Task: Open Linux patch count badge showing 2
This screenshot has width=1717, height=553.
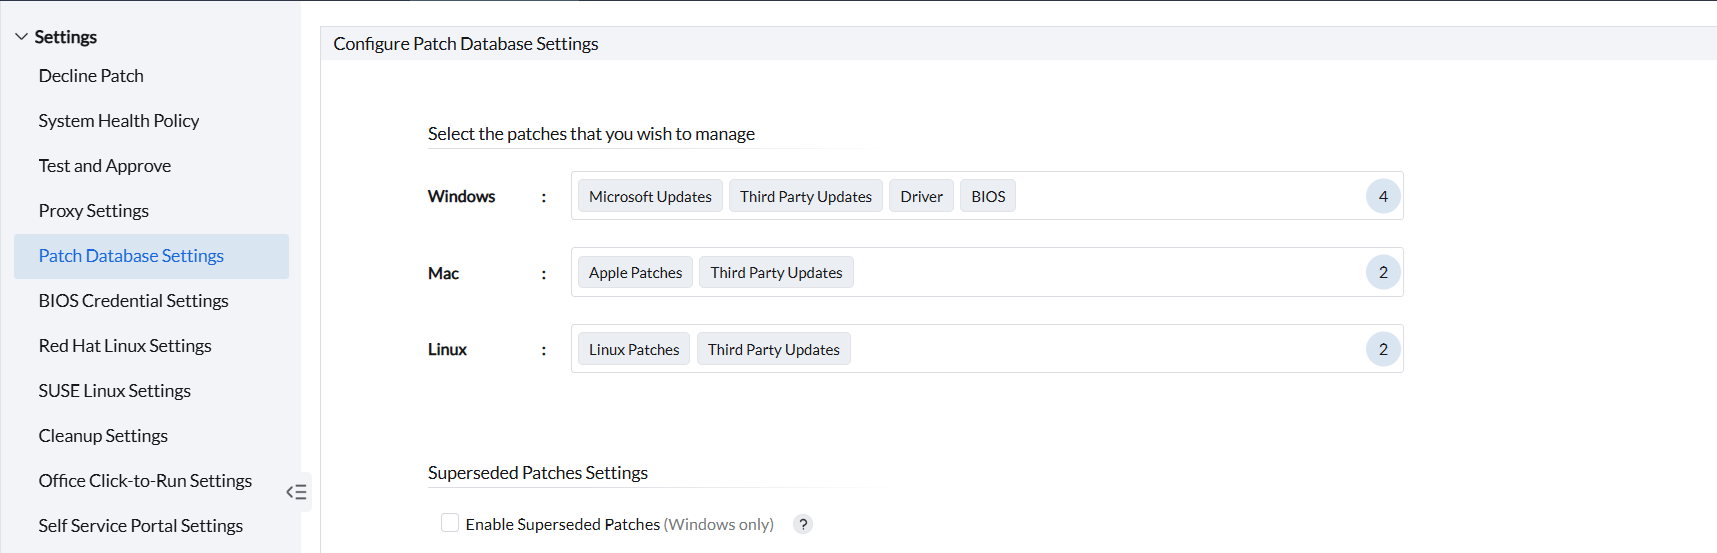Action: tap(1383, 349)
